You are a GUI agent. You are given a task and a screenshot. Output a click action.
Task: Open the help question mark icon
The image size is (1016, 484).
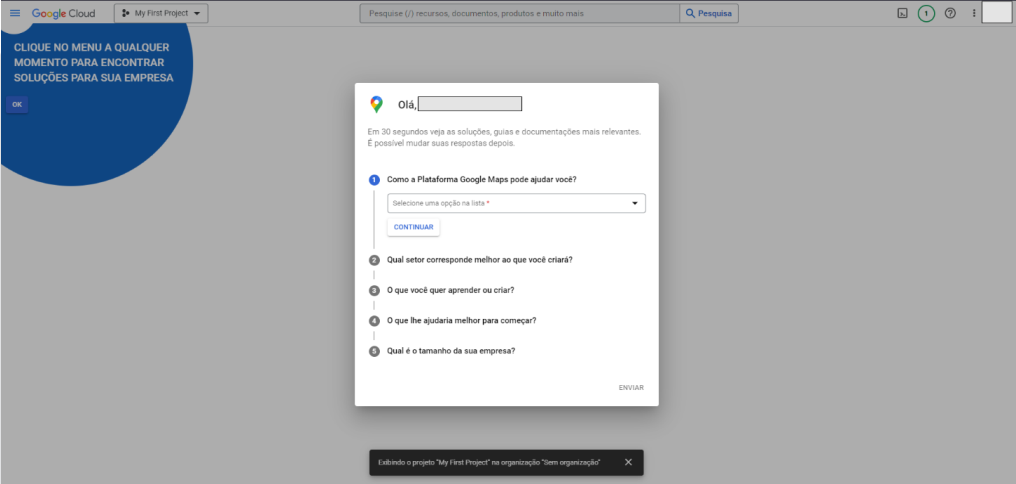pos(950,13)
